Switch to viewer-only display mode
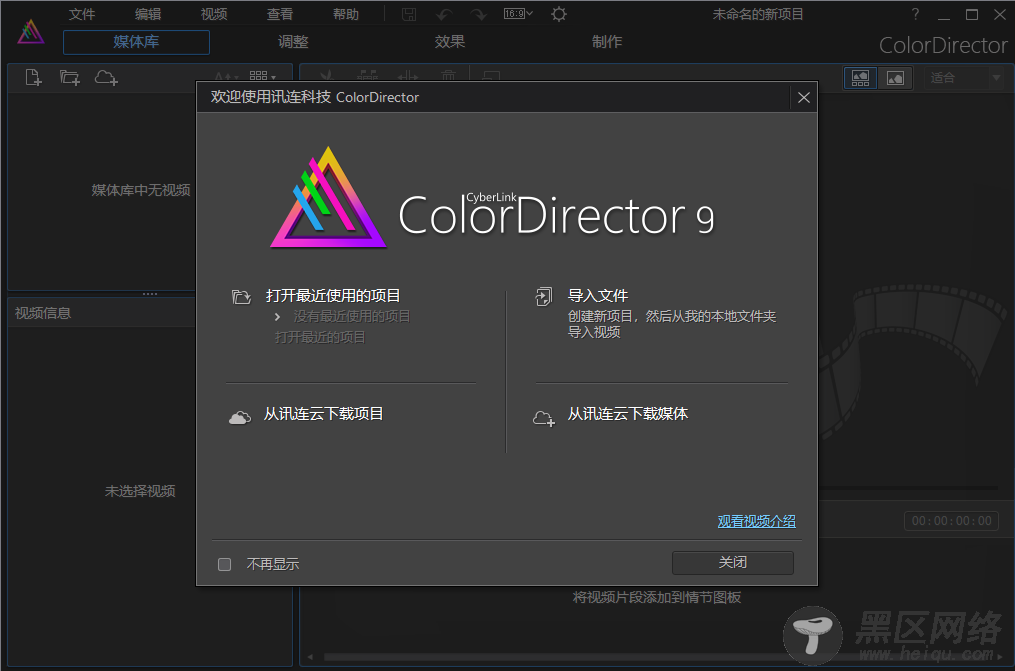Image resolution: width=1015 pixels, height=671 pixels. click(895, 78)
